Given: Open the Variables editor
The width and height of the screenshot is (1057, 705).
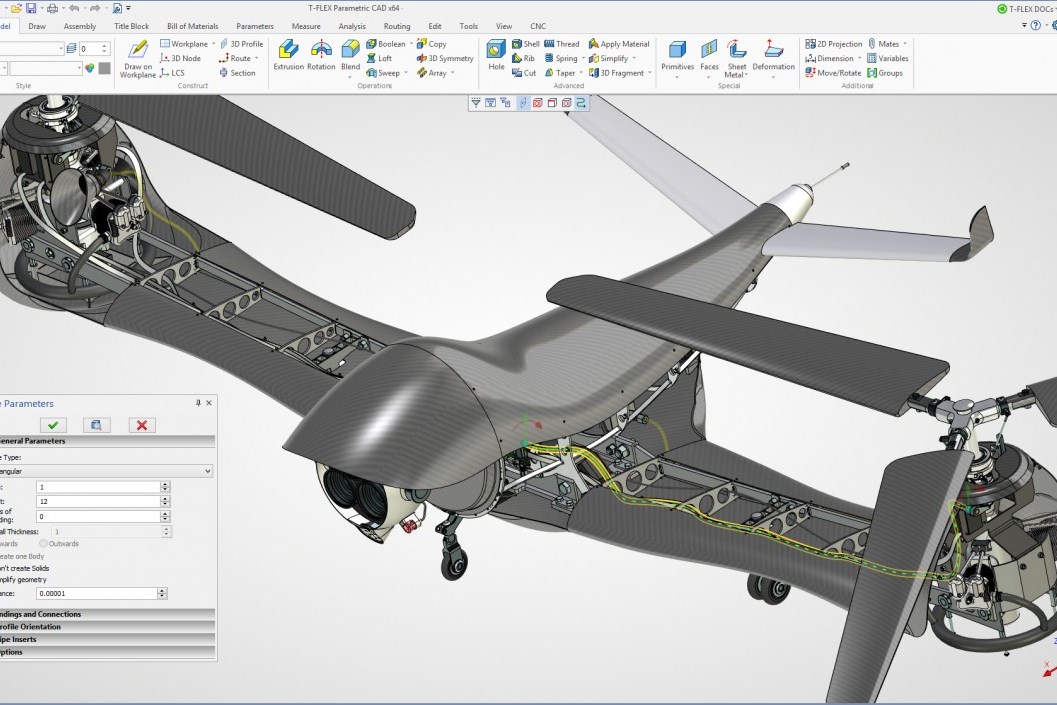Looking at the screenshot, I should tap(887, 58).
